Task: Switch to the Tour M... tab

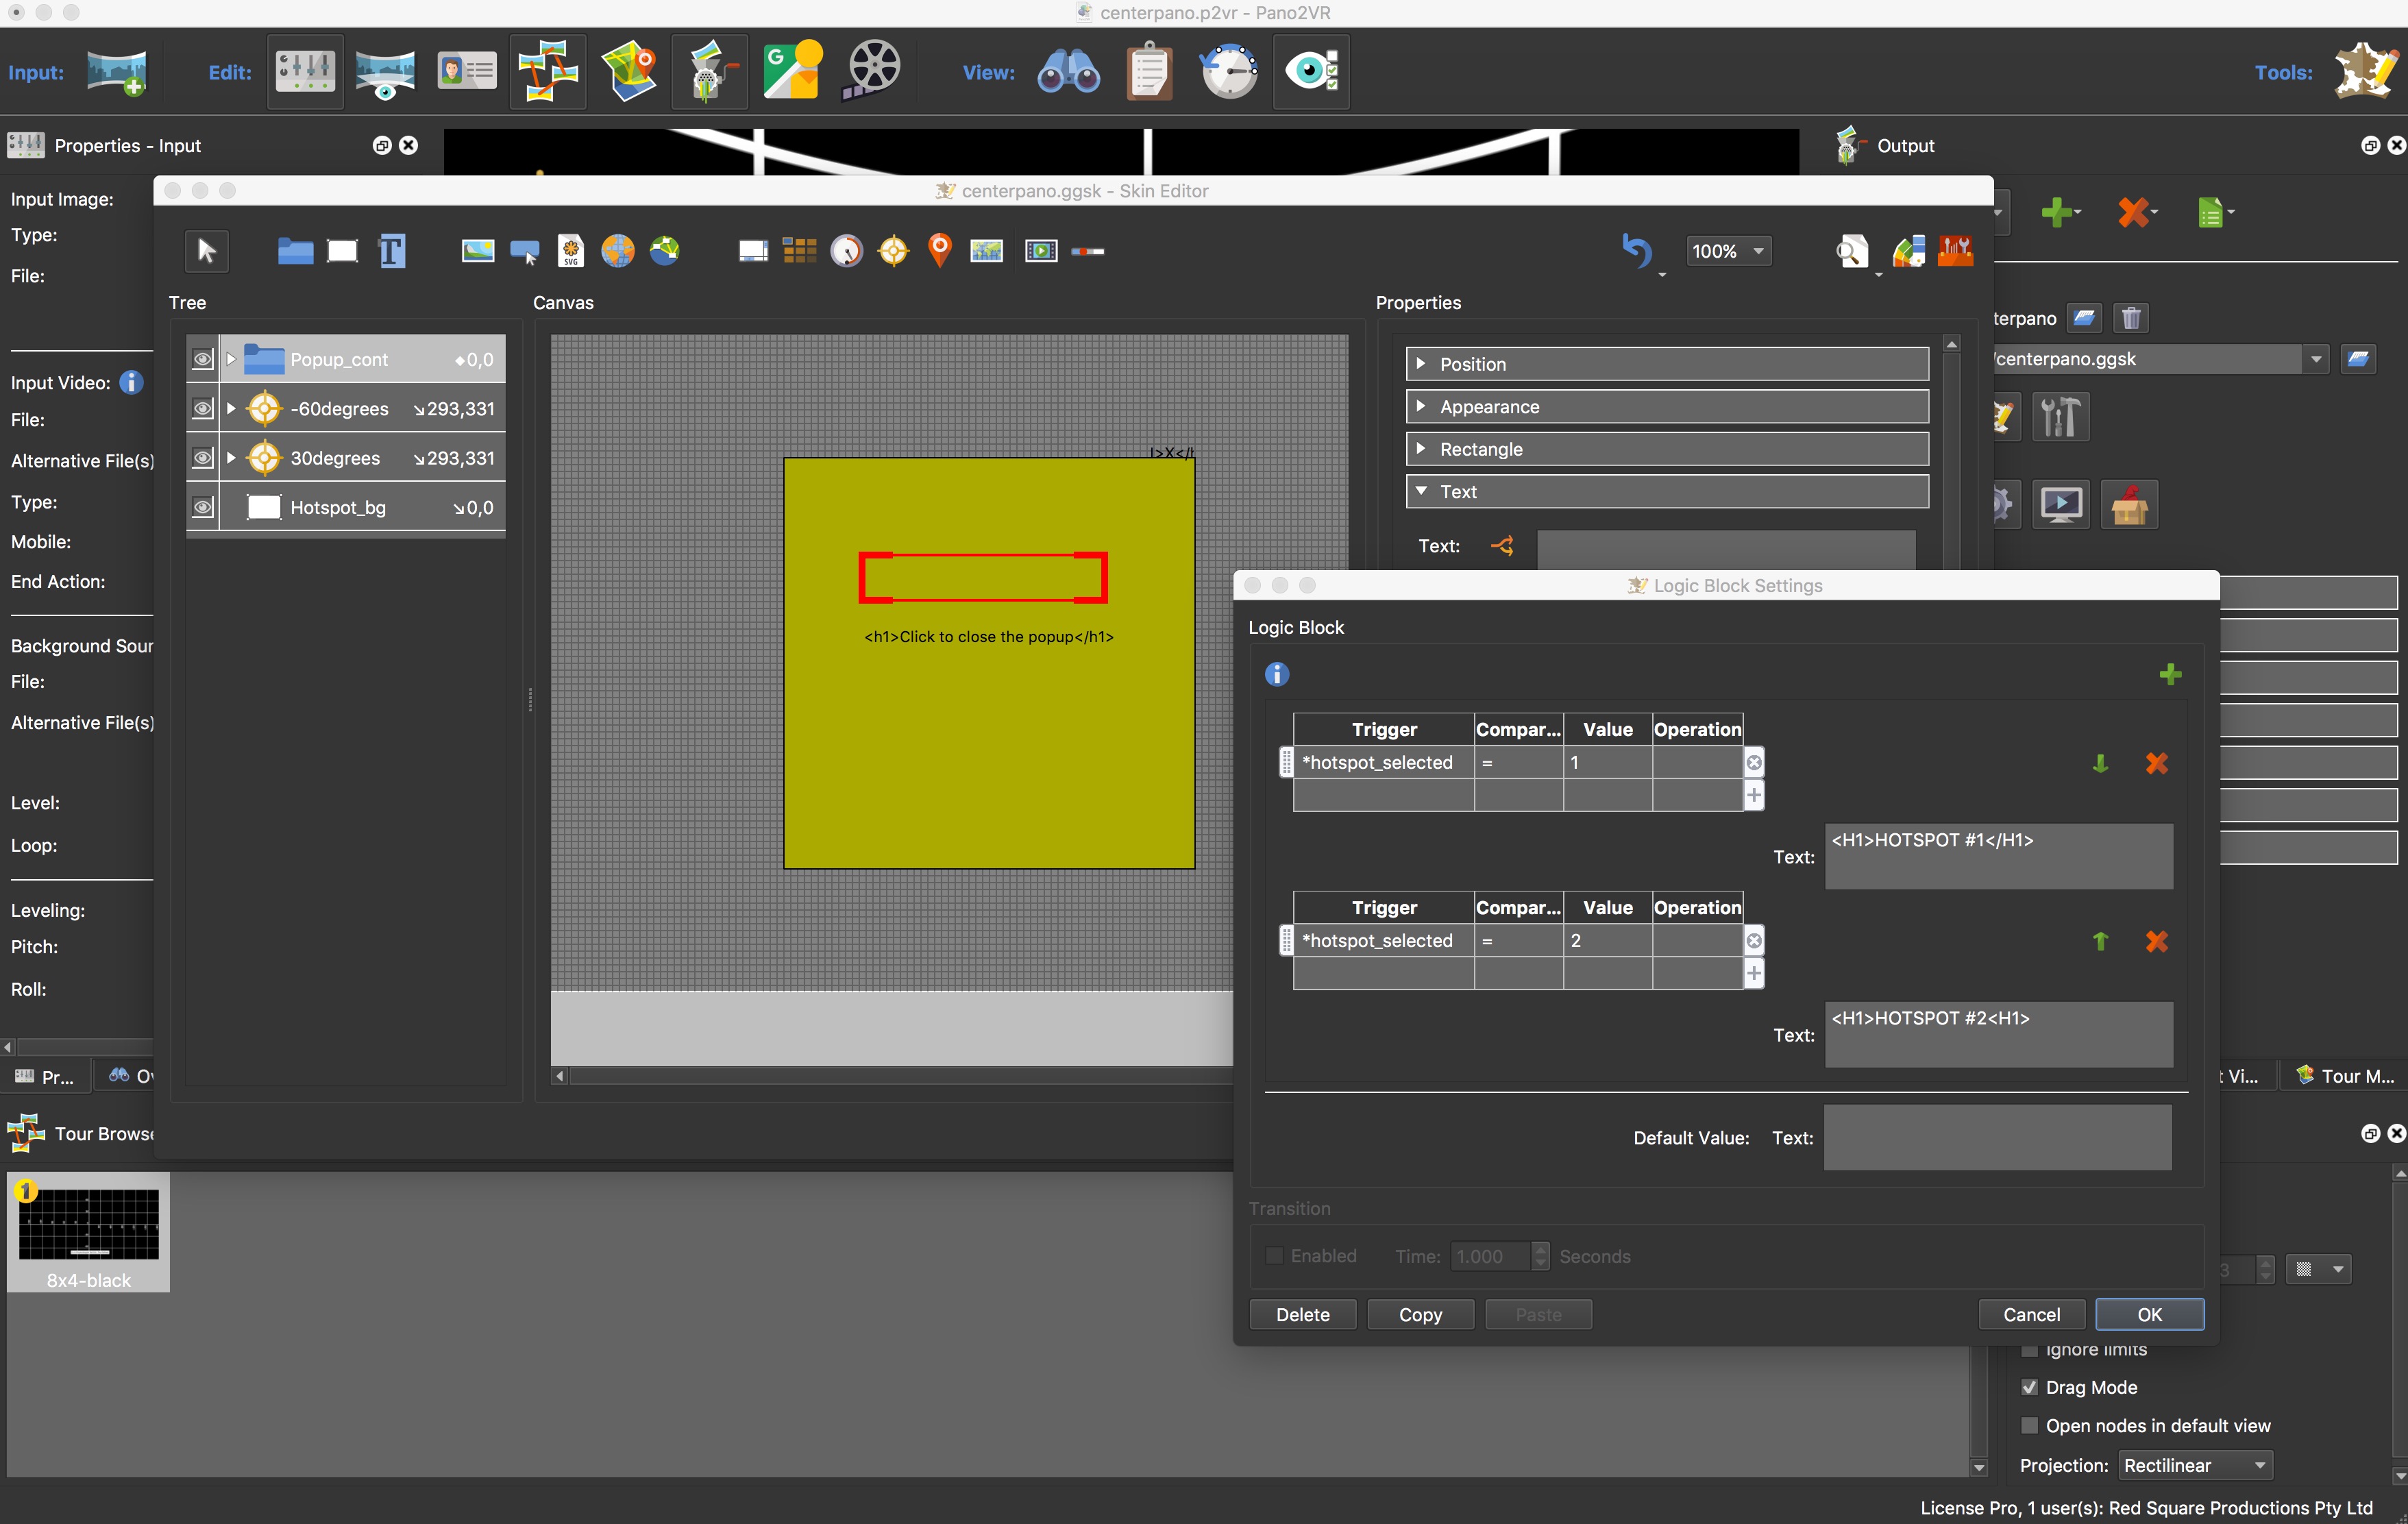Action: [x=2344, y=1076]
